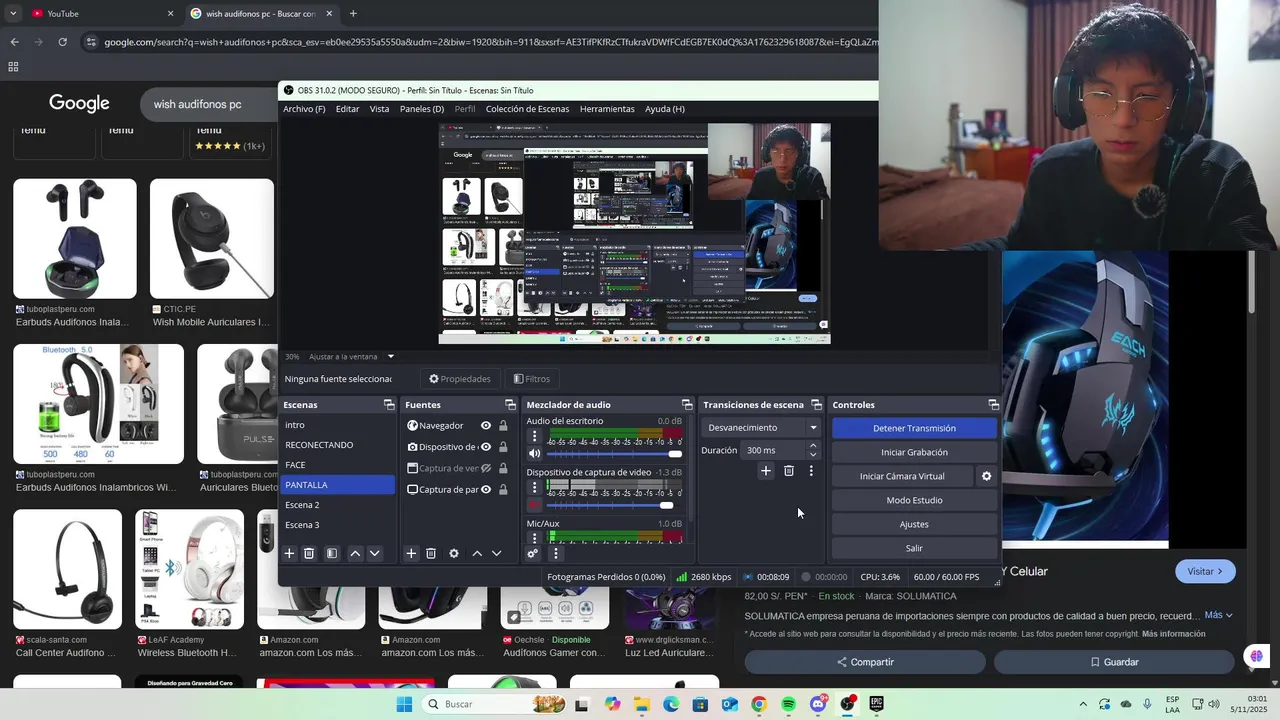Open audio mixer toolbar menu dots
The image size is (1280, 720).
tap(555, 553)
